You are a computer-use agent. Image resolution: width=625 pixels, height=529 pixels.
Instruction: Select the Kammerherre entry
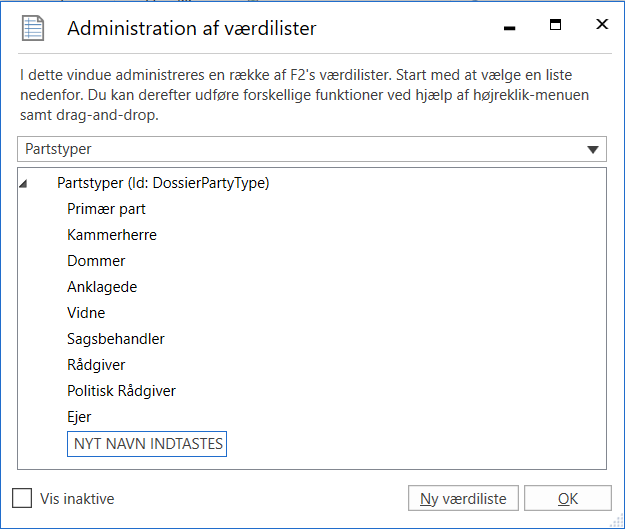pyautogui.click(x=112, y=235)
